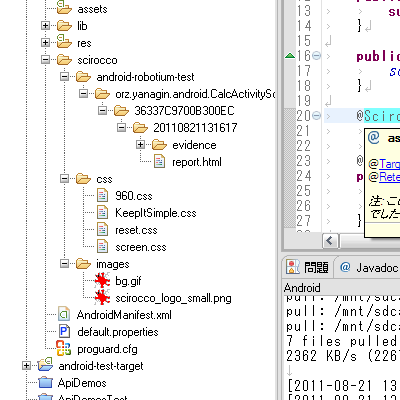The height and width of the screenshot is (400, 400).
Task: Click the editor scroll left arrow
Action: pyautogui.click(x=330, y=240)
